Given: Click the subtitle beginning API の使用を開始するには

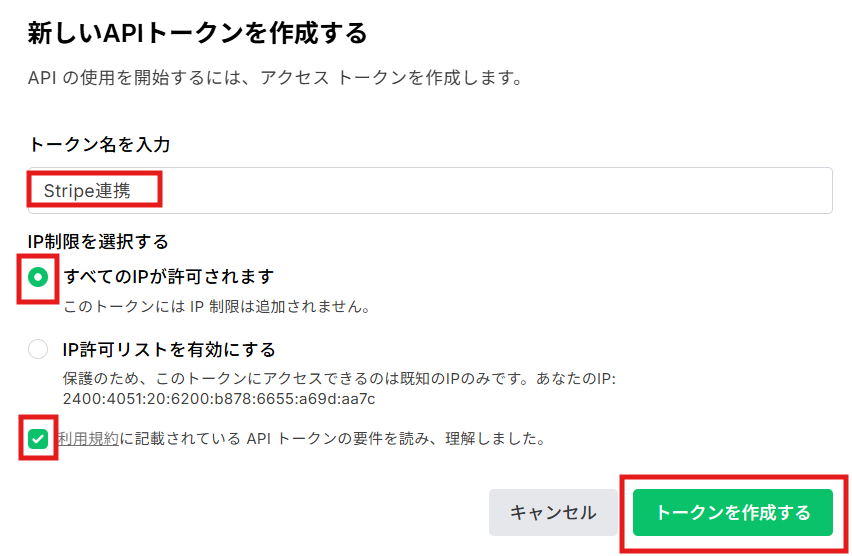Looking at the screenshot, I should pyautogui.click(x=275, y=78).
